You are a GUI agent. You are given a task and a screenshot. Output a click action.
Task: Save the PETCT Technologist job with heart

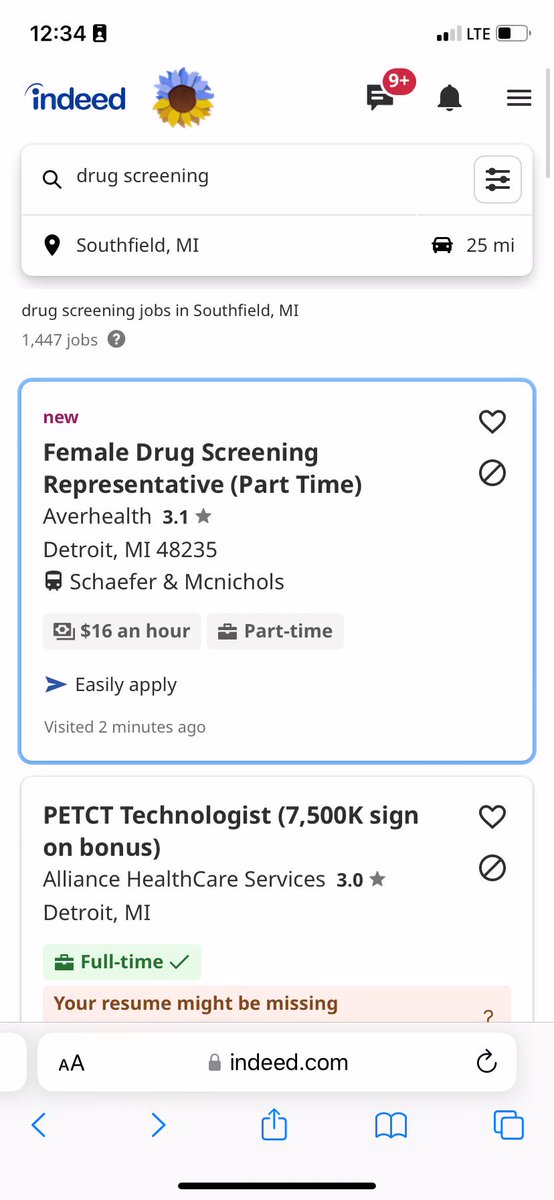pos(492,817)
